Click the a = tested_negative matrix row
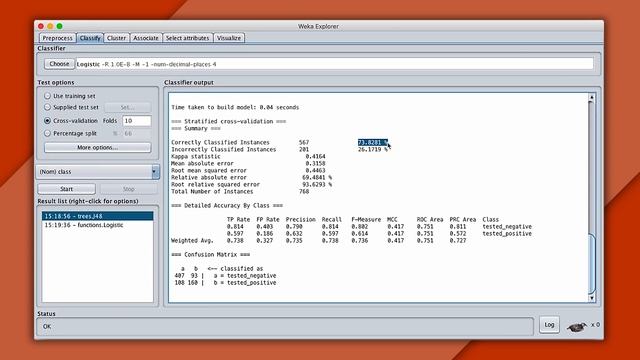Image resolution: width=640 pixels, height=360 pixels. 225,276
